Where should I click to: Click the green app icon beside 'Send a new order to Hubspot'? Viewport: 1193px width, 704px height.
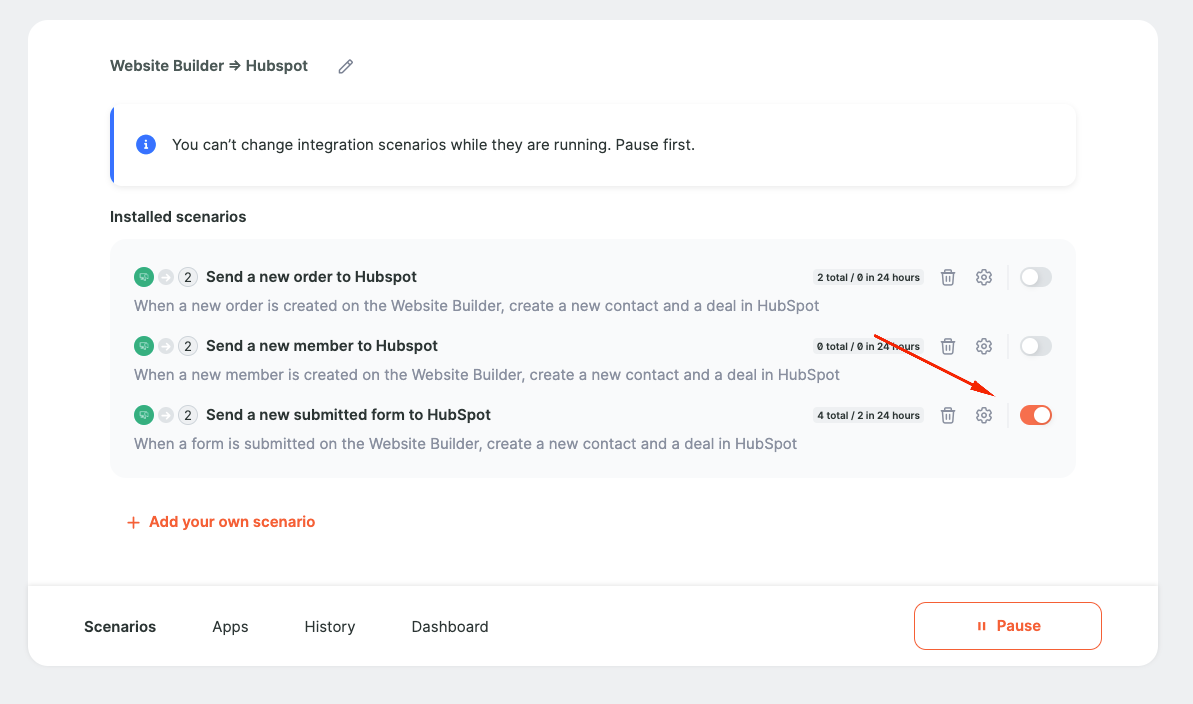tap(144, 277)
